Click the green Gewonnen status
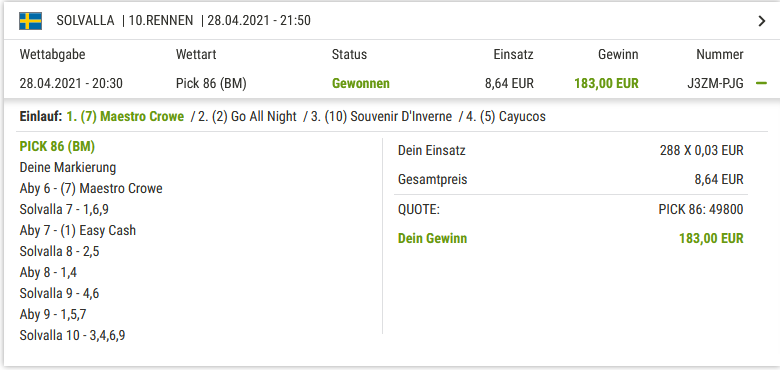Image resolution: width=780 pixels, height=370 pixels. pyautogui.click(x=361, y=84)
